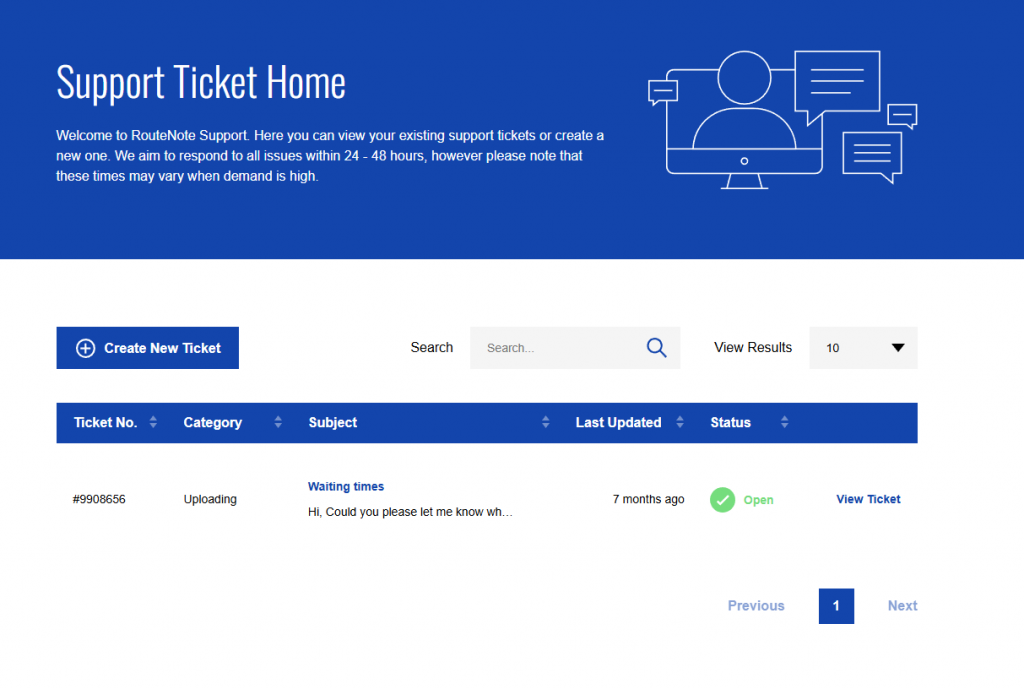The width and height of the screenshot is (1024, 689).
Task: Select page 1 in pagination
Action: 836,606
